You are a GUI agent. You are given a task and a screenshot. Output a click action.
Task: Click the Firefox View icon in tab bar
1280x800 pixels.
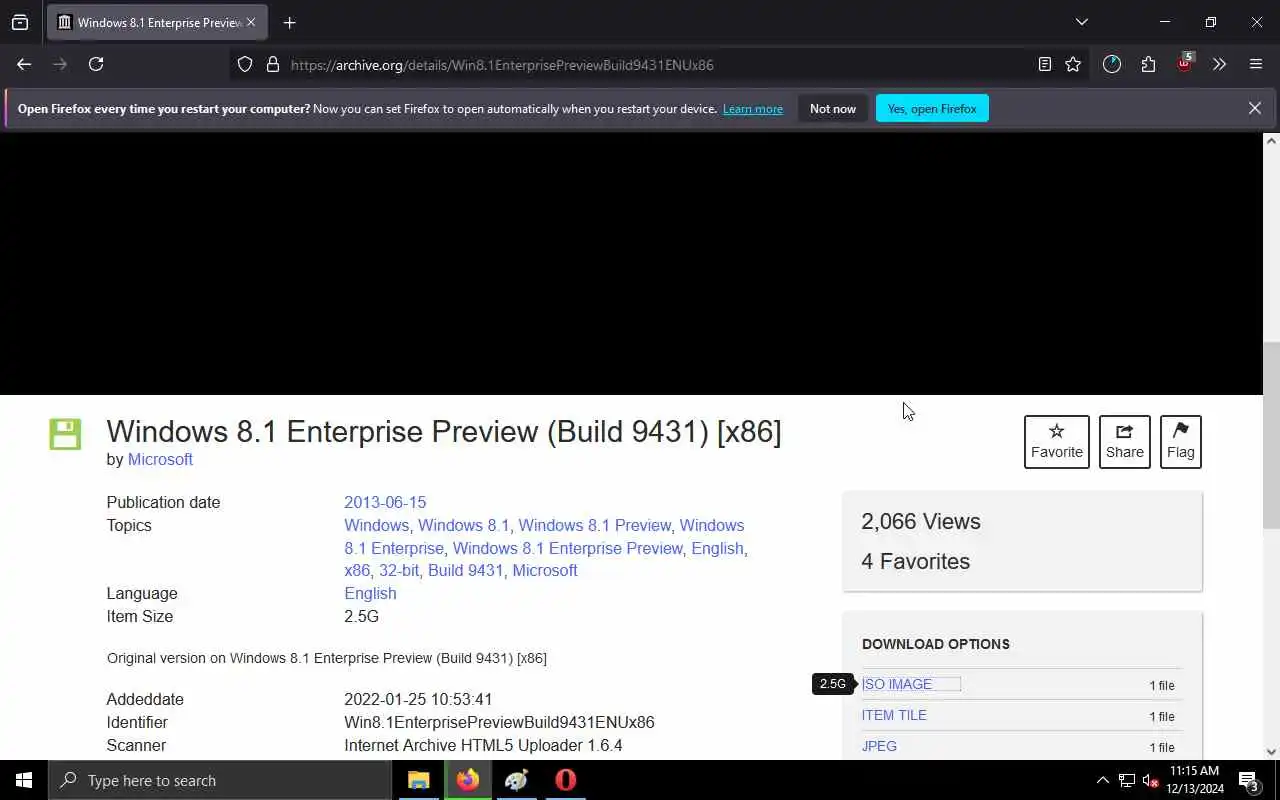[20, 22]
